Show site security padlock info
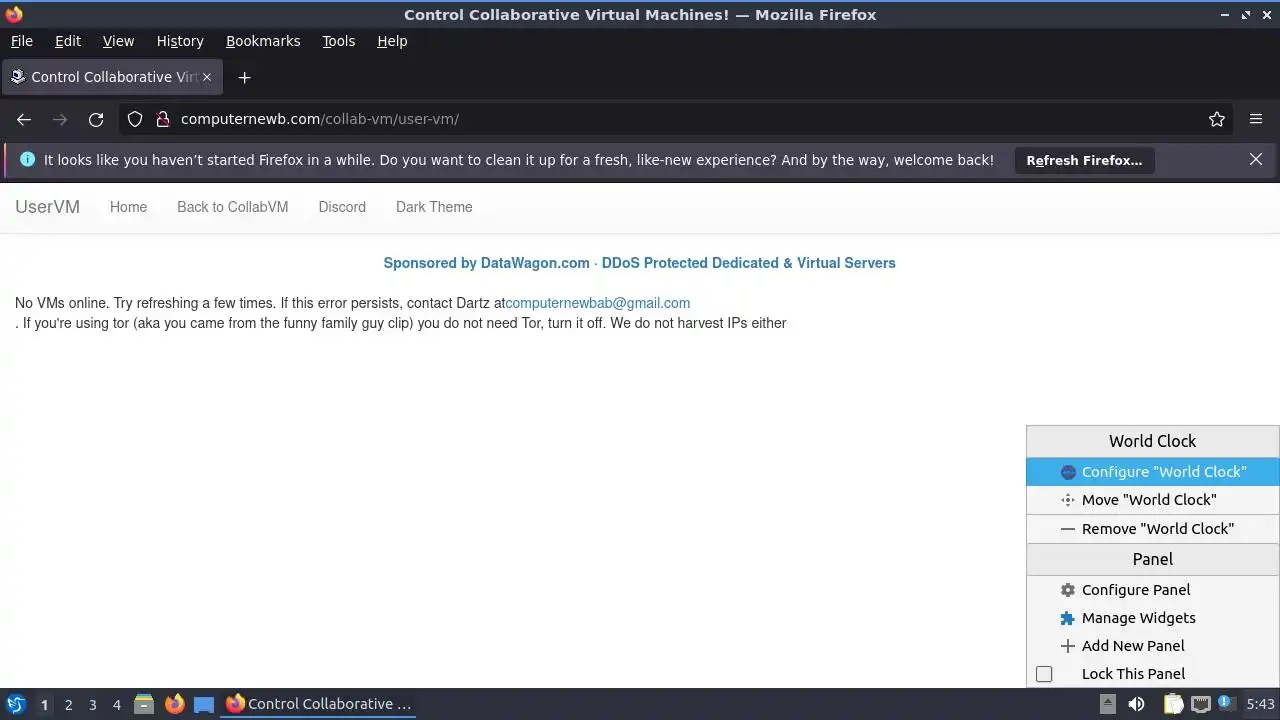This screenshot has height=720, width=1280. coord(162,119)
